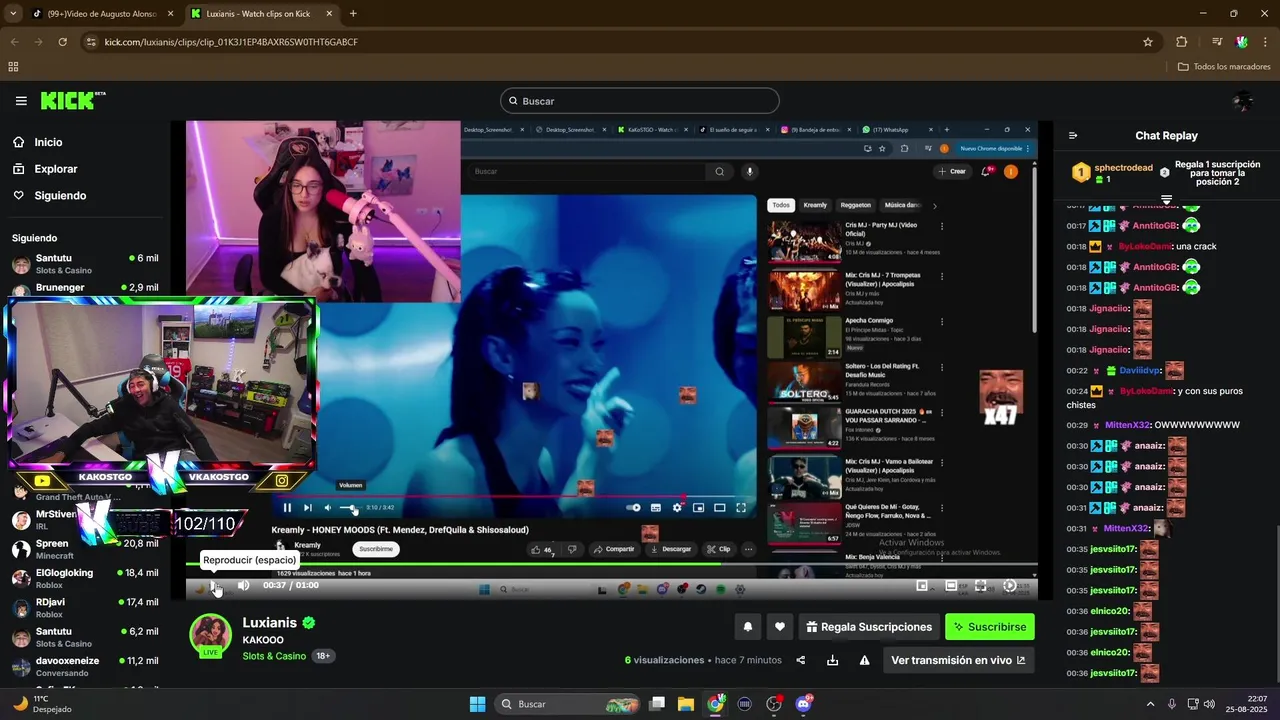Open Windows Start menu
Screen dimensions: 1280x720
point(477,704)
